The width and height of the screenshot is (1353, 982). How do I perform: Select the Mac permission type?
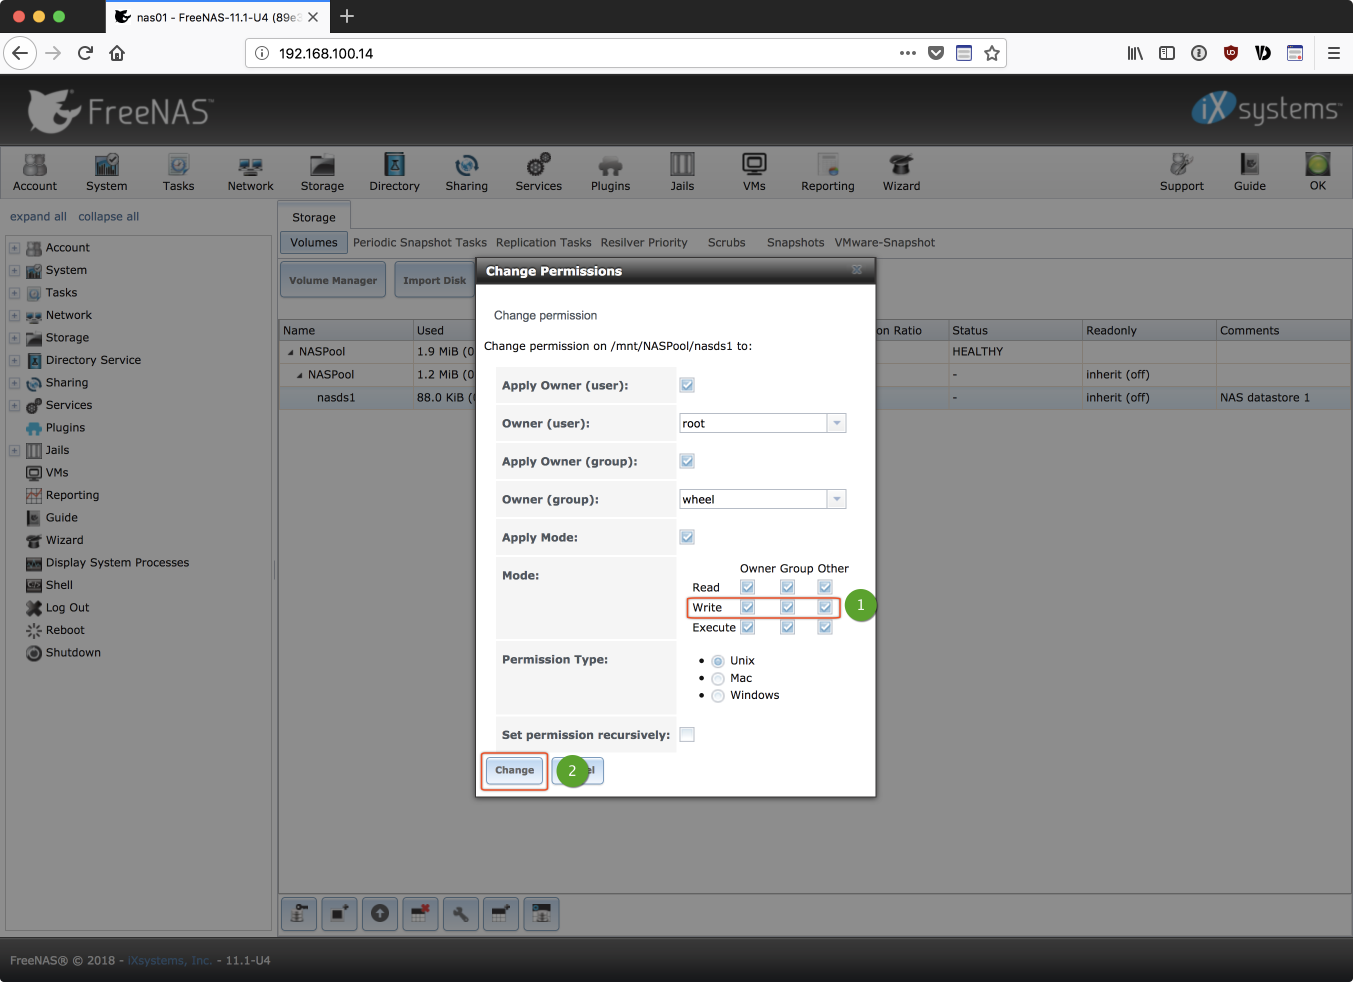pos(718,679)
